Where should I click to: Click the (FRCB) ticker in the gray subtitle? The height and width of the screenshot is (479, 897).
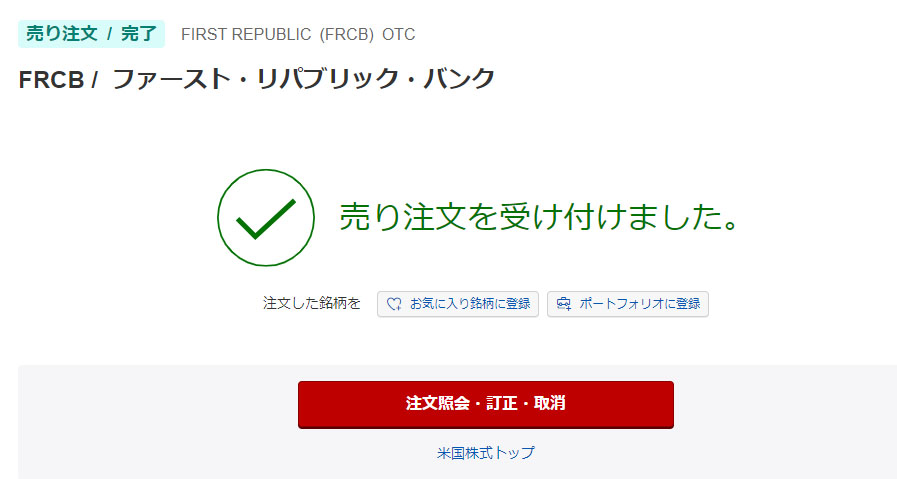click(347, 35)
